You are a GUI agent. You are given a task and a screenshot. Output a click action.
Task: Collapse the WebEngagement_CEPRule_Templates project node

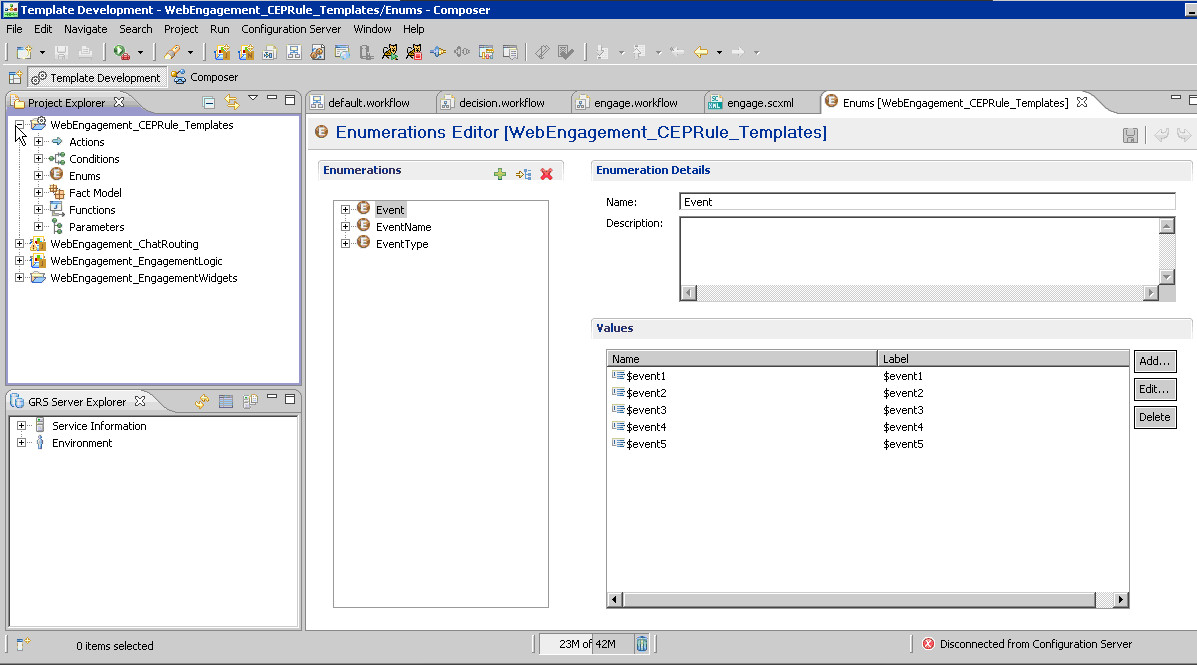[x=20, y=125]
